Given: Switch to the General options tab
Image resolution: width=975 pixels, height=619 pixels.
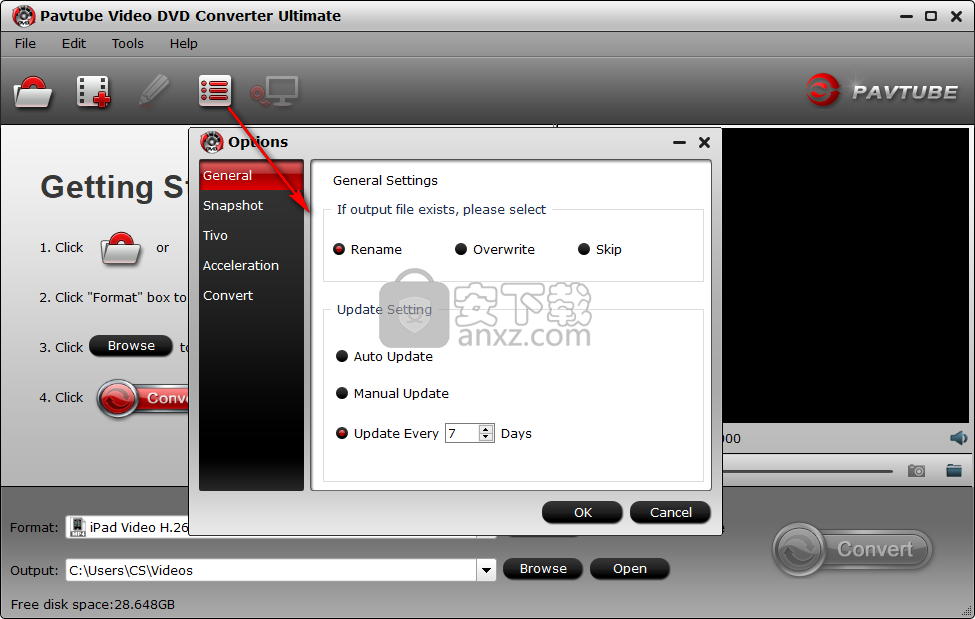Looking at the screenshot, I should 251,175.
